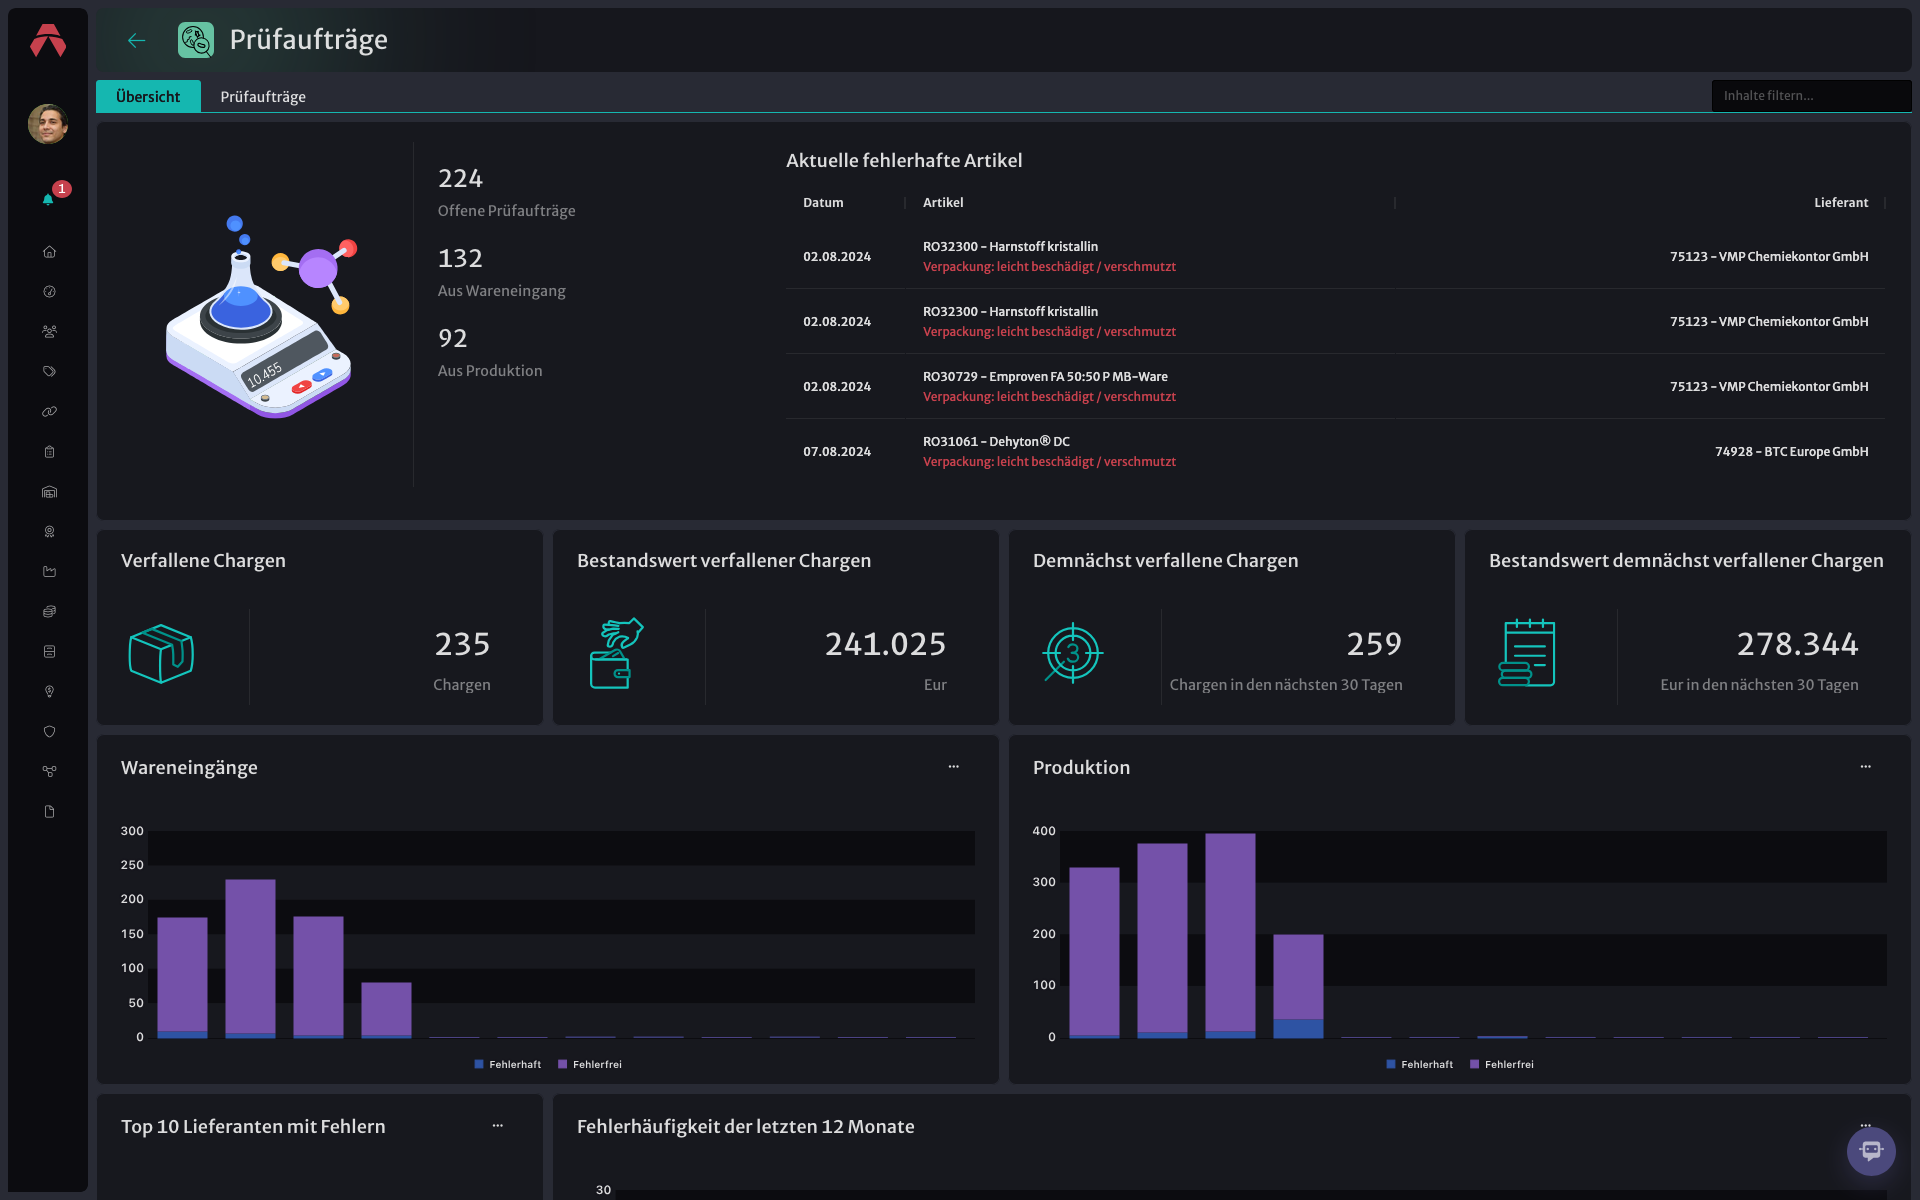Image resolution: width=1920 pixels, height=1200 pixels.
Task: Click the 92 Aus Produktion figure
Action: pyautogui.click(x=453, y=338)
